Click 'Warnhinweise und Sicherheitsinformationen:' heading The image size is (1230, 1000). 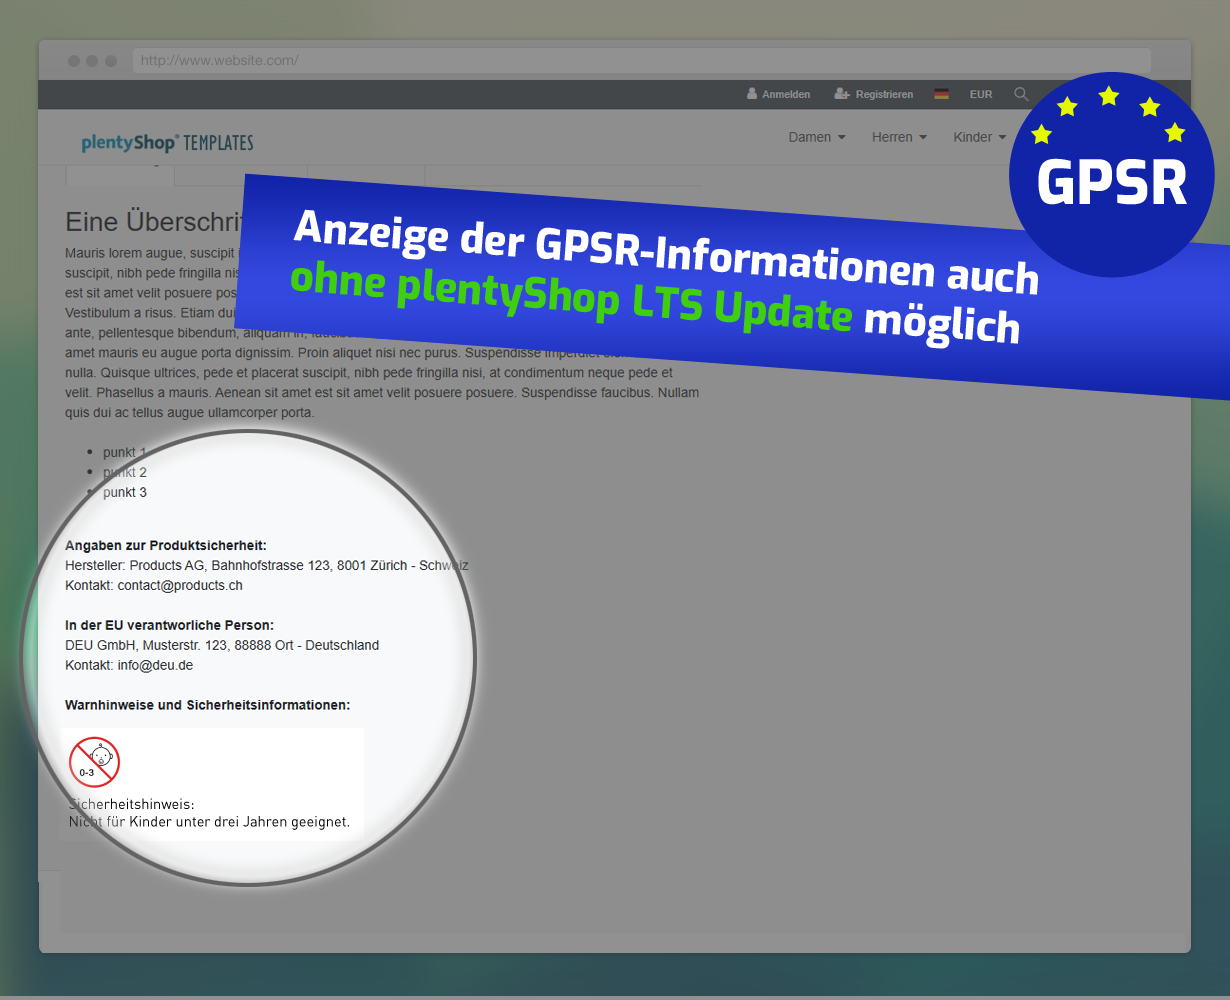click(x=208, y=705)
